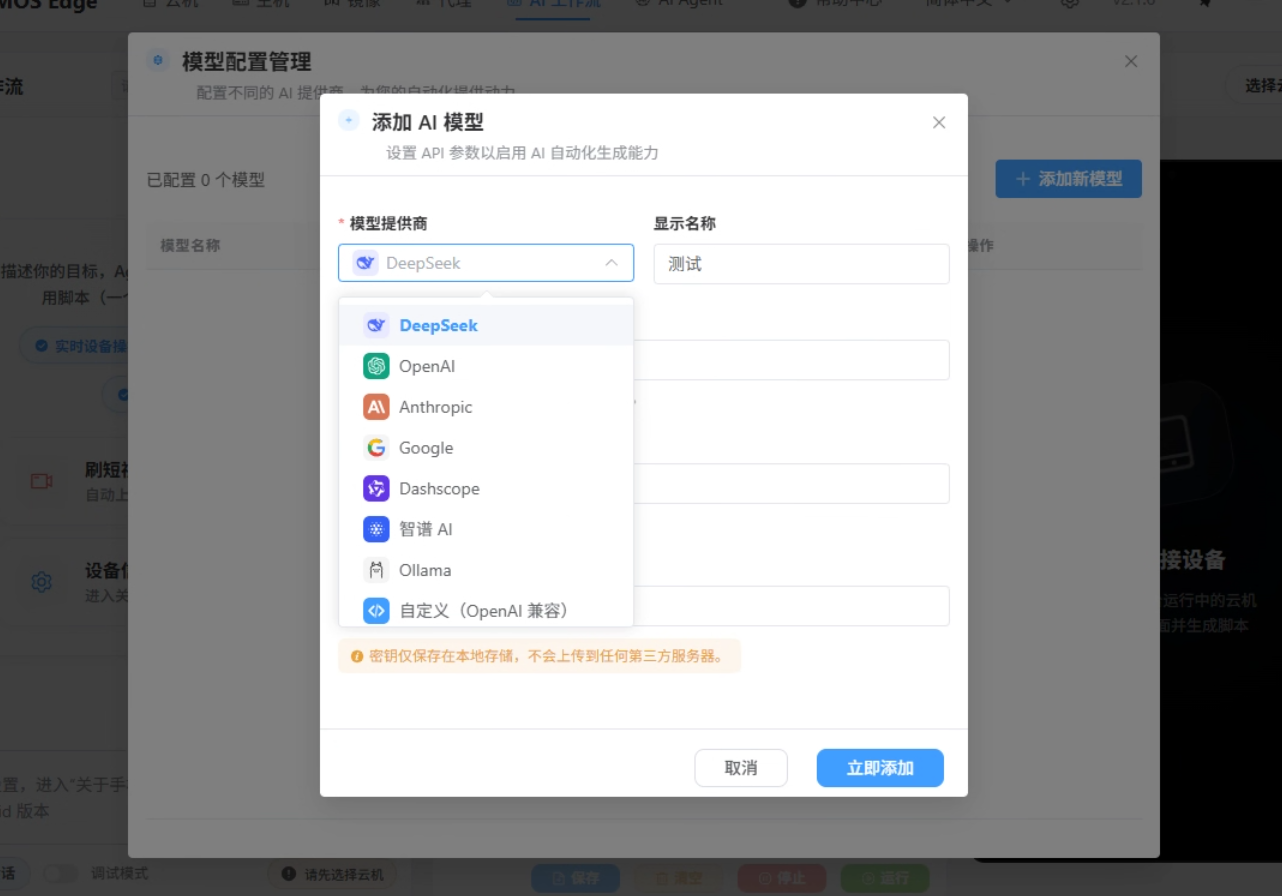Click the DeepSeek whale logo in the provider list
1282x896 pixels.
376,325
